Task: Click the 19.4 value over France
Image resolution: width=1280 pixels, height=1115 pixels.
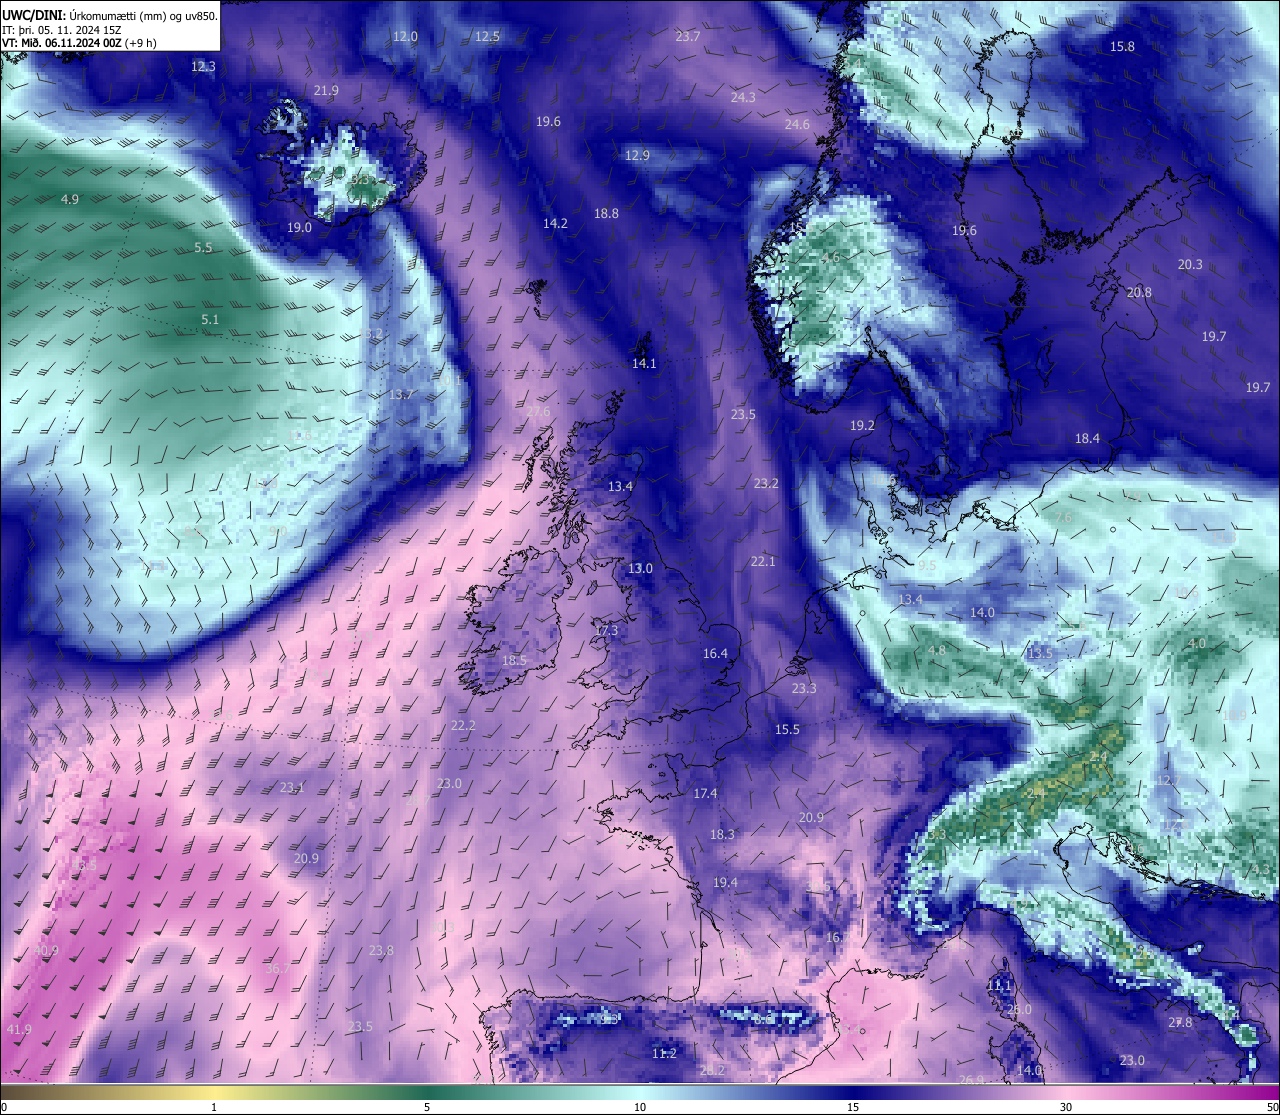Action: [x=725, y=882]
